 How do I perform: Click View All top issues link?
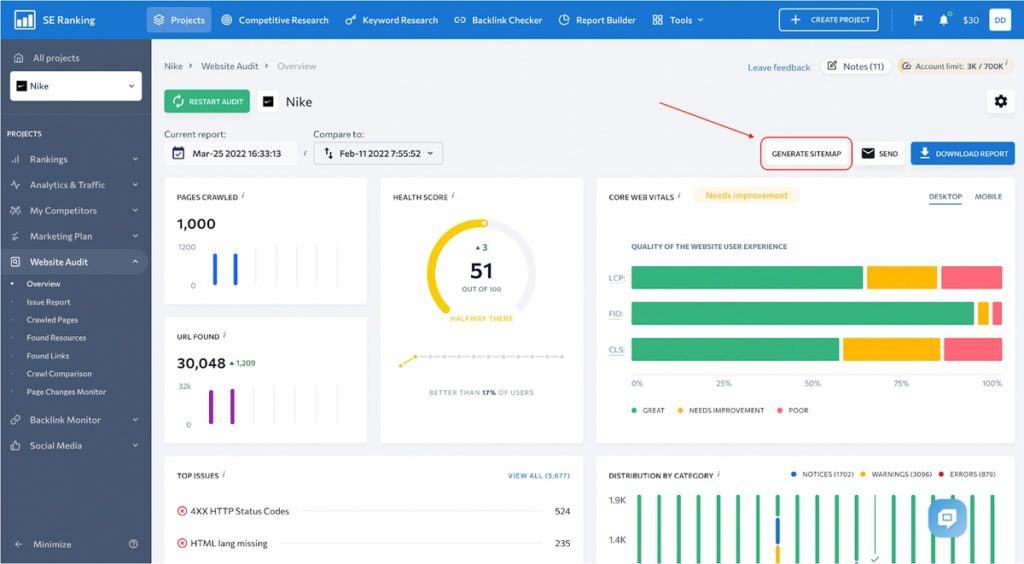[539, 476]
